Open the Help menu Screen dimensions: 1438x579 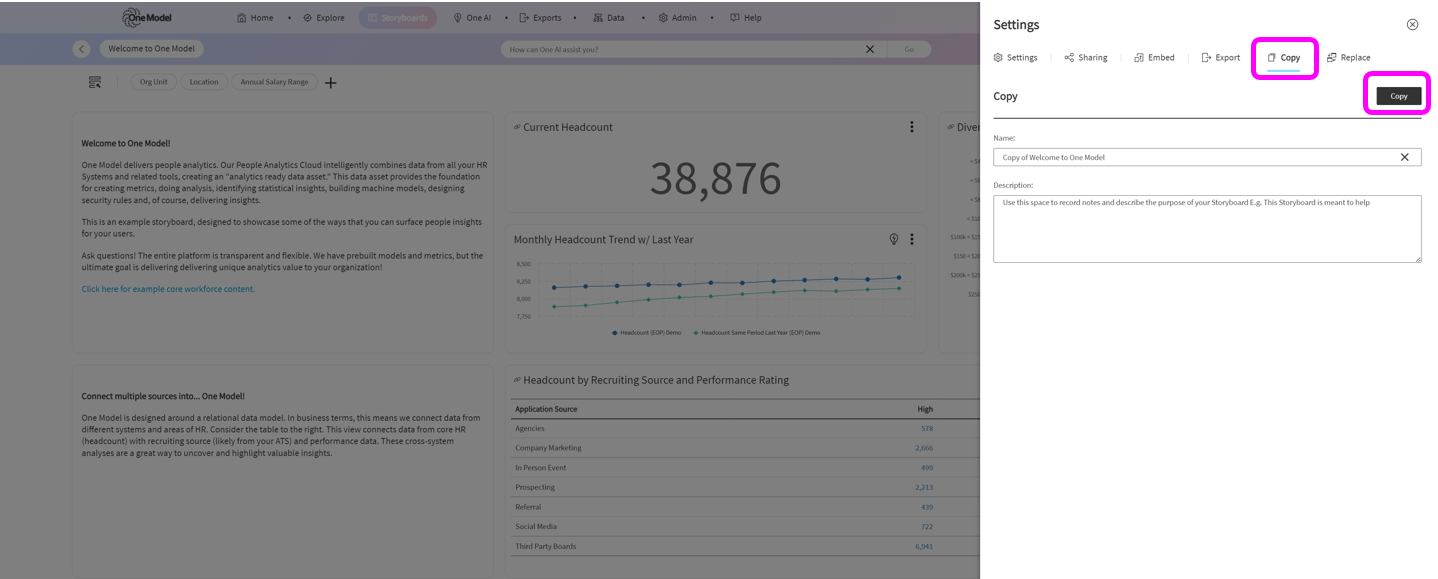coord(745,18)
